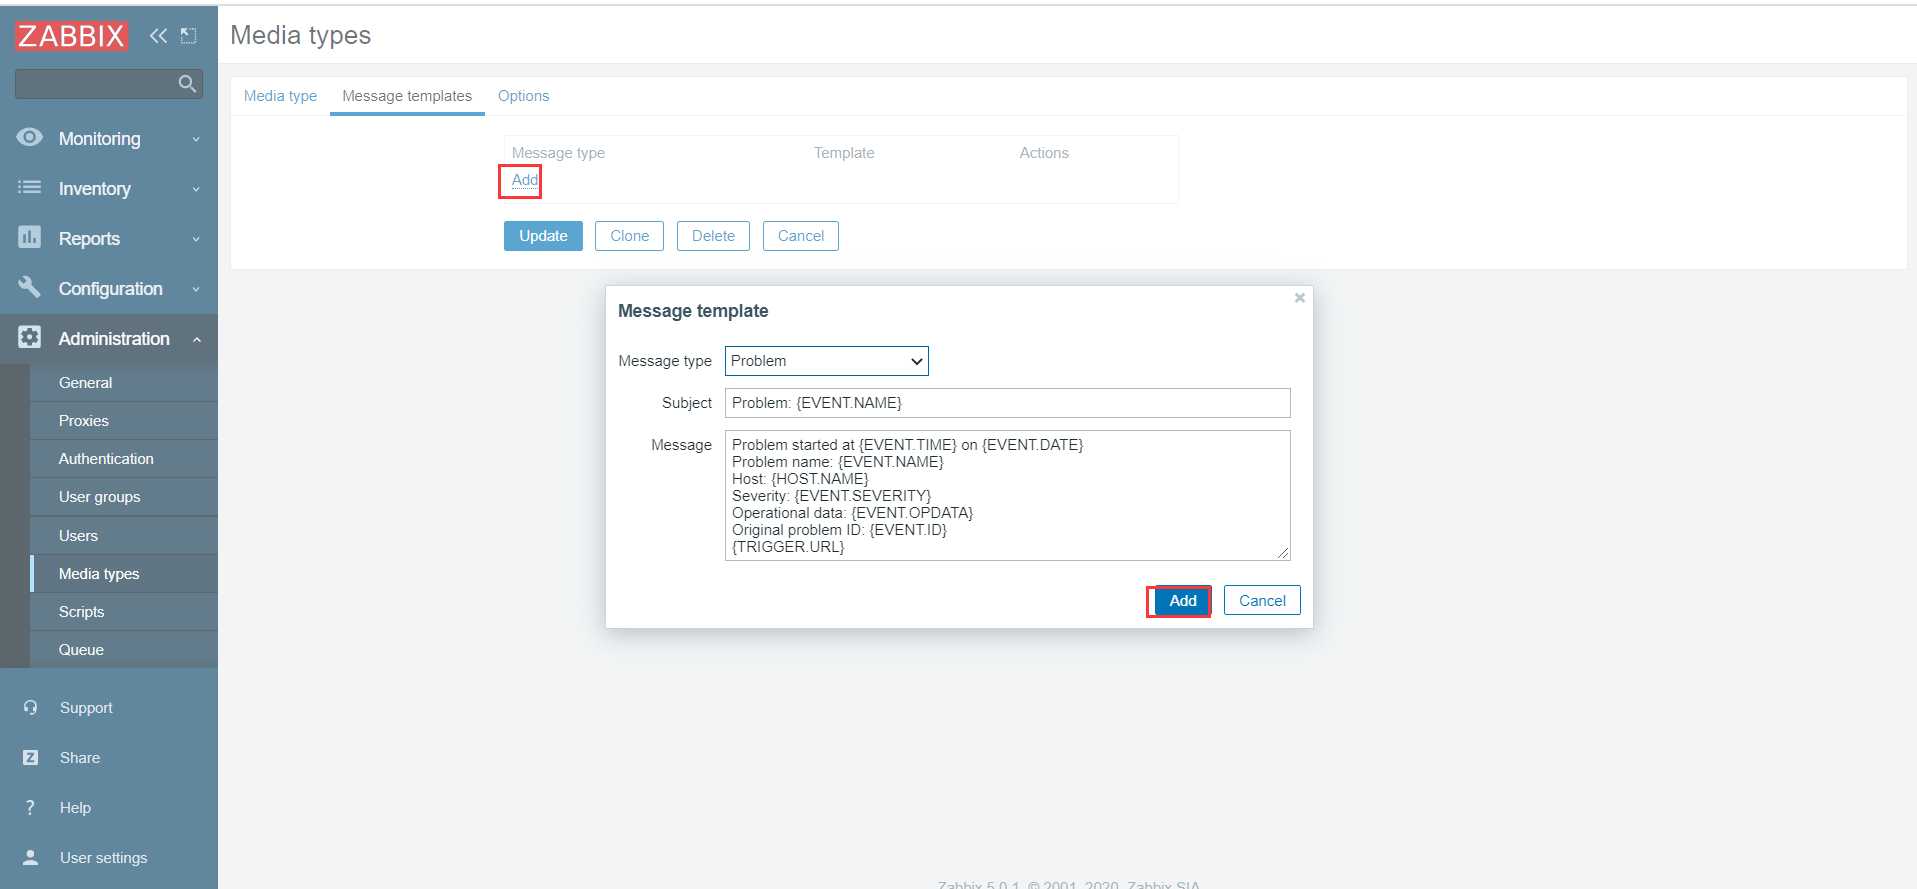Open Support link in sidebar
Screen dimensions: 1917x889
click(x=86, y=708)
